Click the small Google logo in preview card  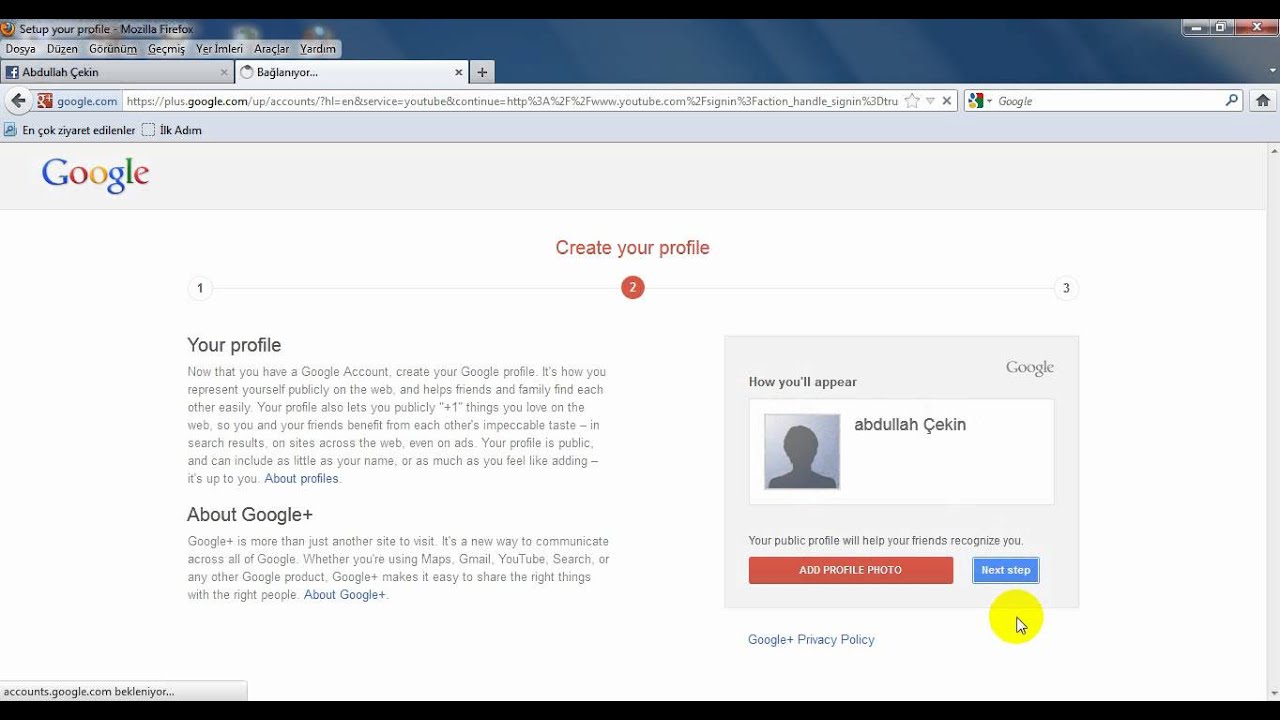(x=1030, y=368)
